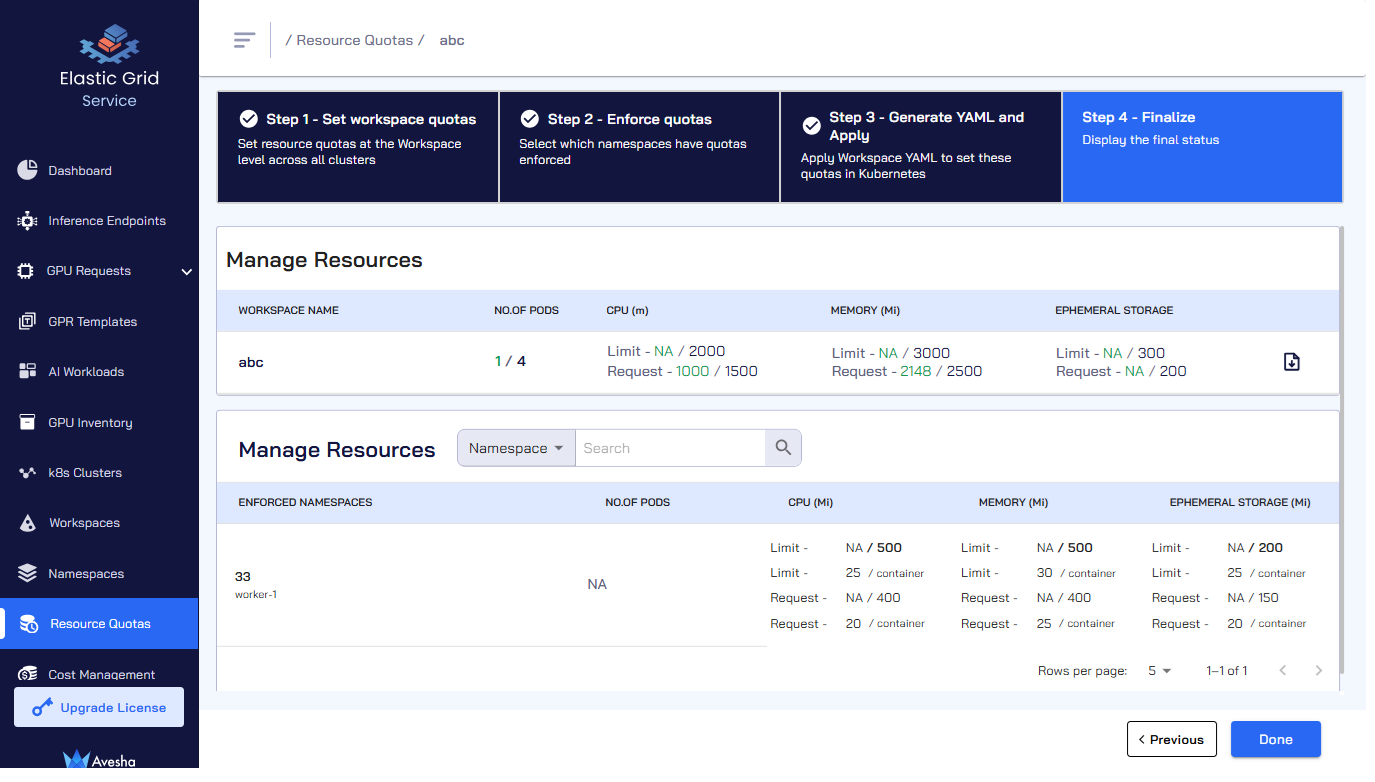This screenshot has height=782, width=1375.
Task: Open Inference Endpoints from its sidebar icon
Action: [x=27, y=221]
